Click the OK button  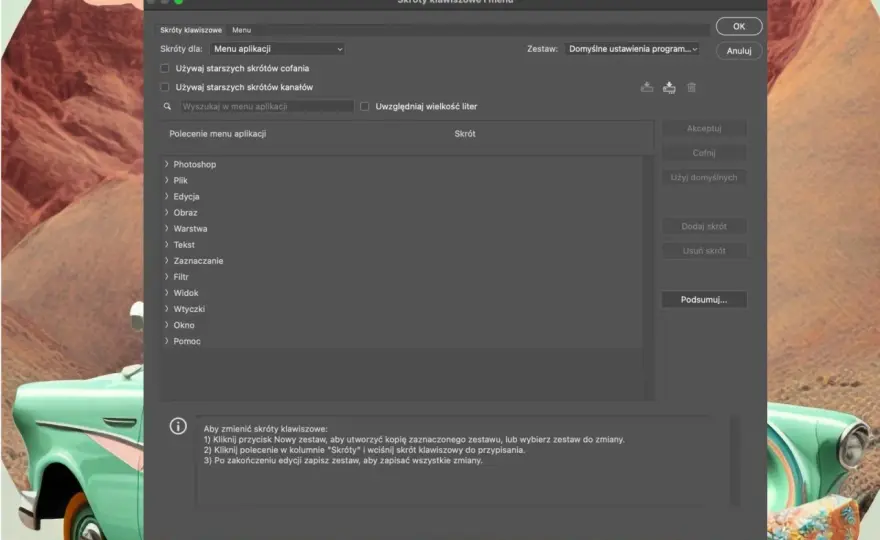click(x=739, y=26)
